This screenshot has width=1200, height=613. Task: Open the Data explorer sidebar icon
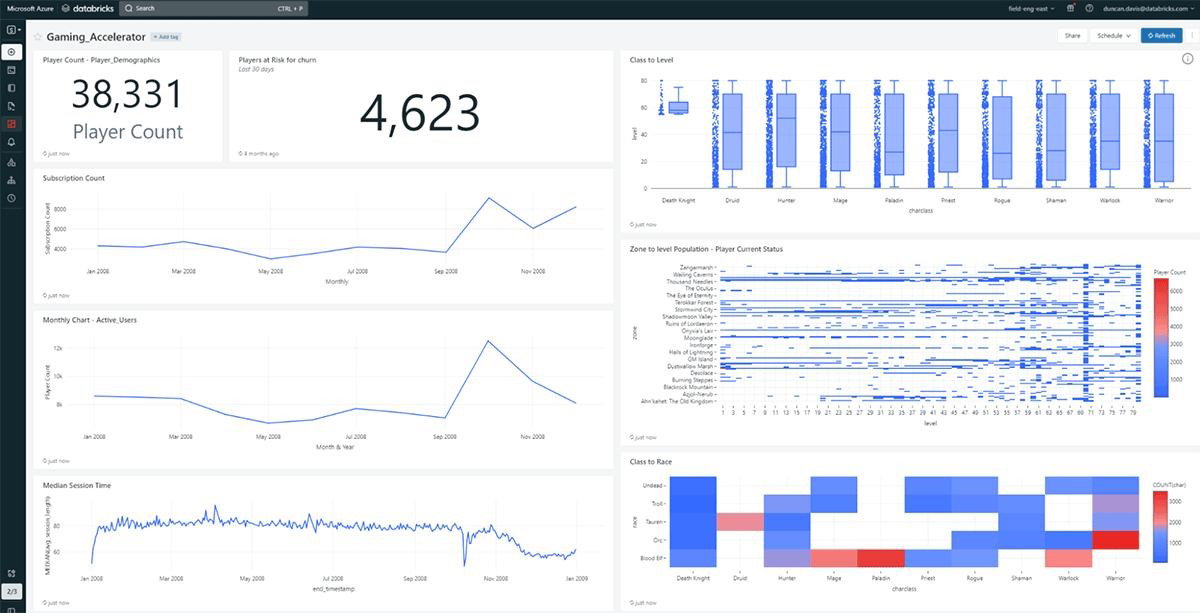pyautogui.click(x=12, y=161)
